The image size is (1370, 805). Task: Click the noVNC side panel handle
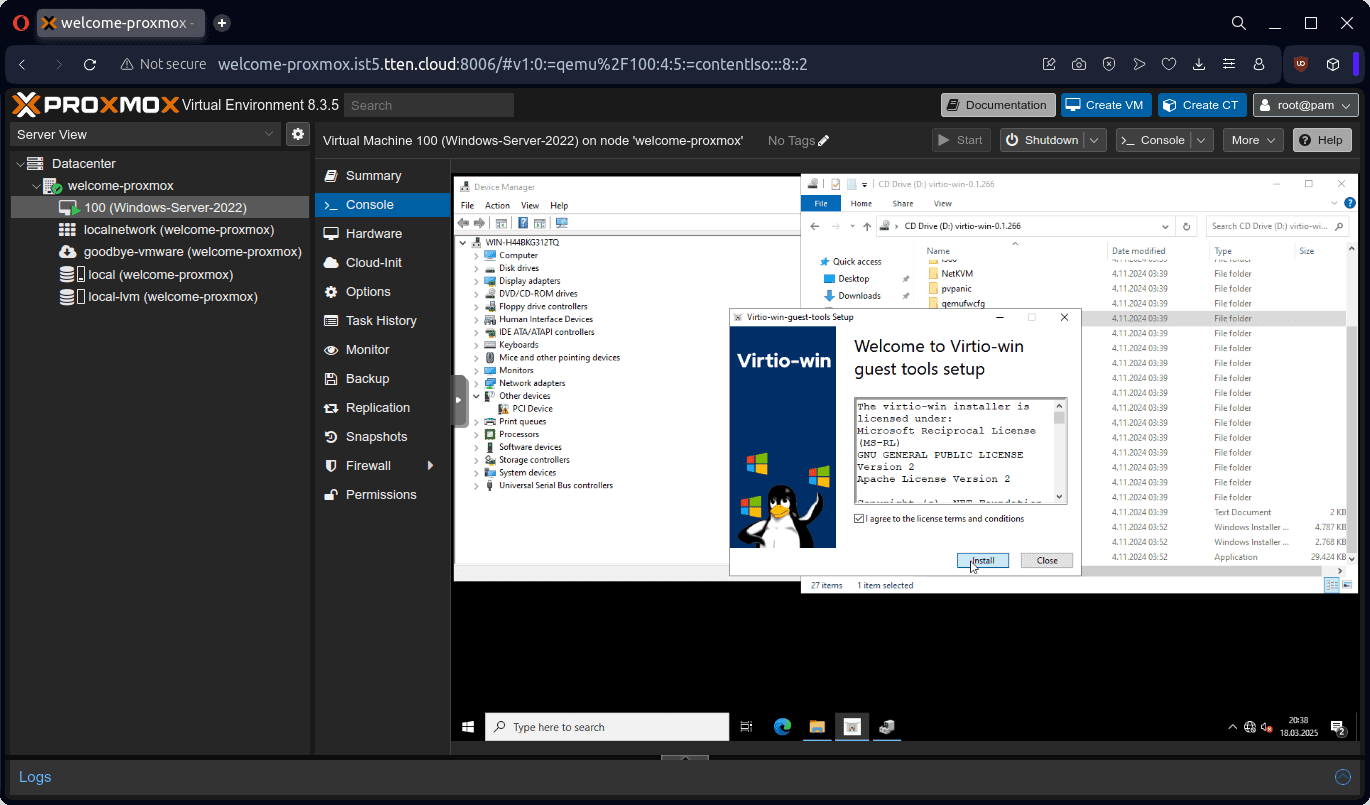coord(460,400)
